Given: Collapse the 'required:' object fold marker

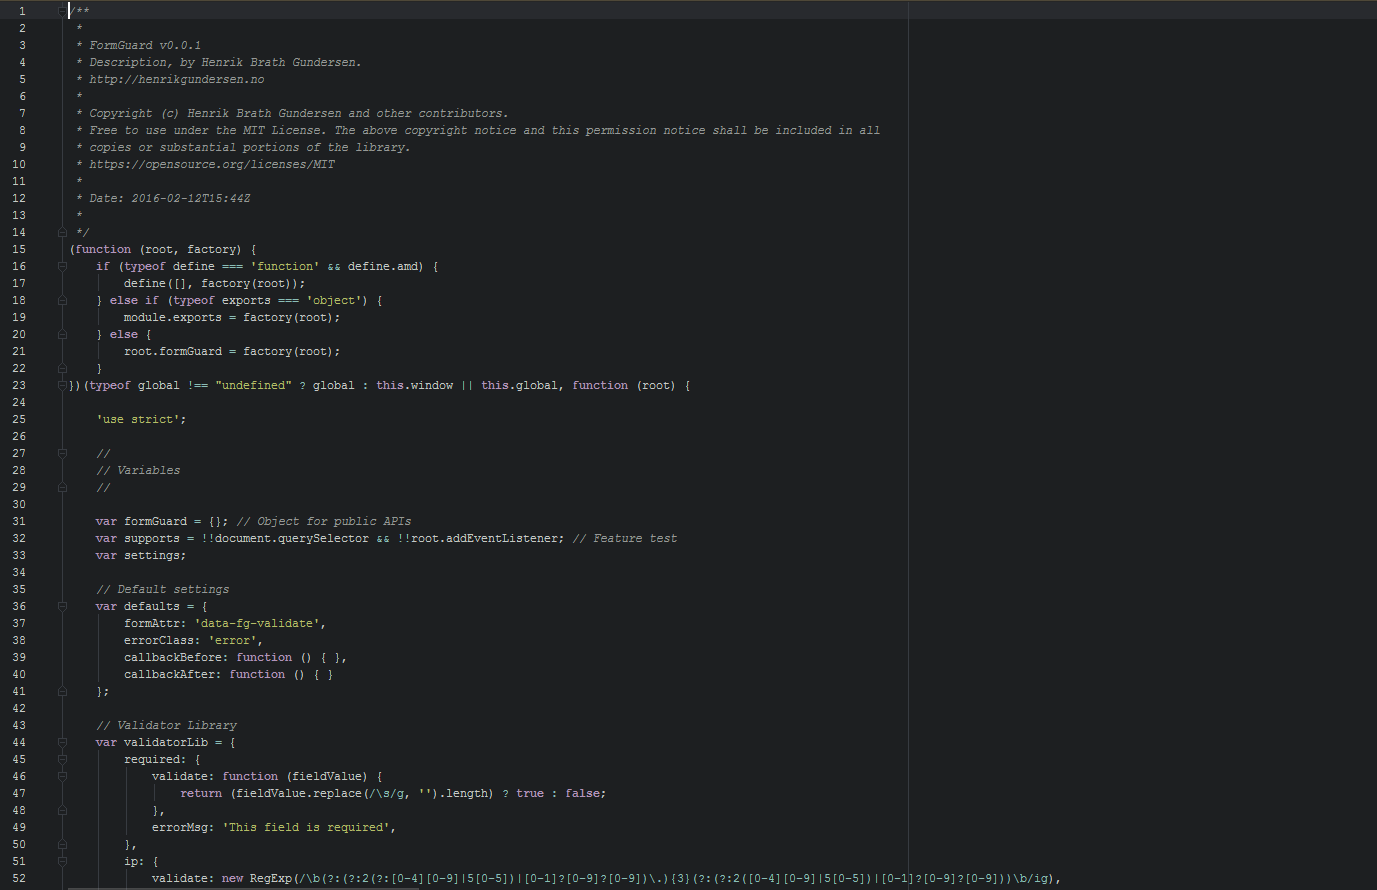Looking at the screenshot, I should point(62,759).
